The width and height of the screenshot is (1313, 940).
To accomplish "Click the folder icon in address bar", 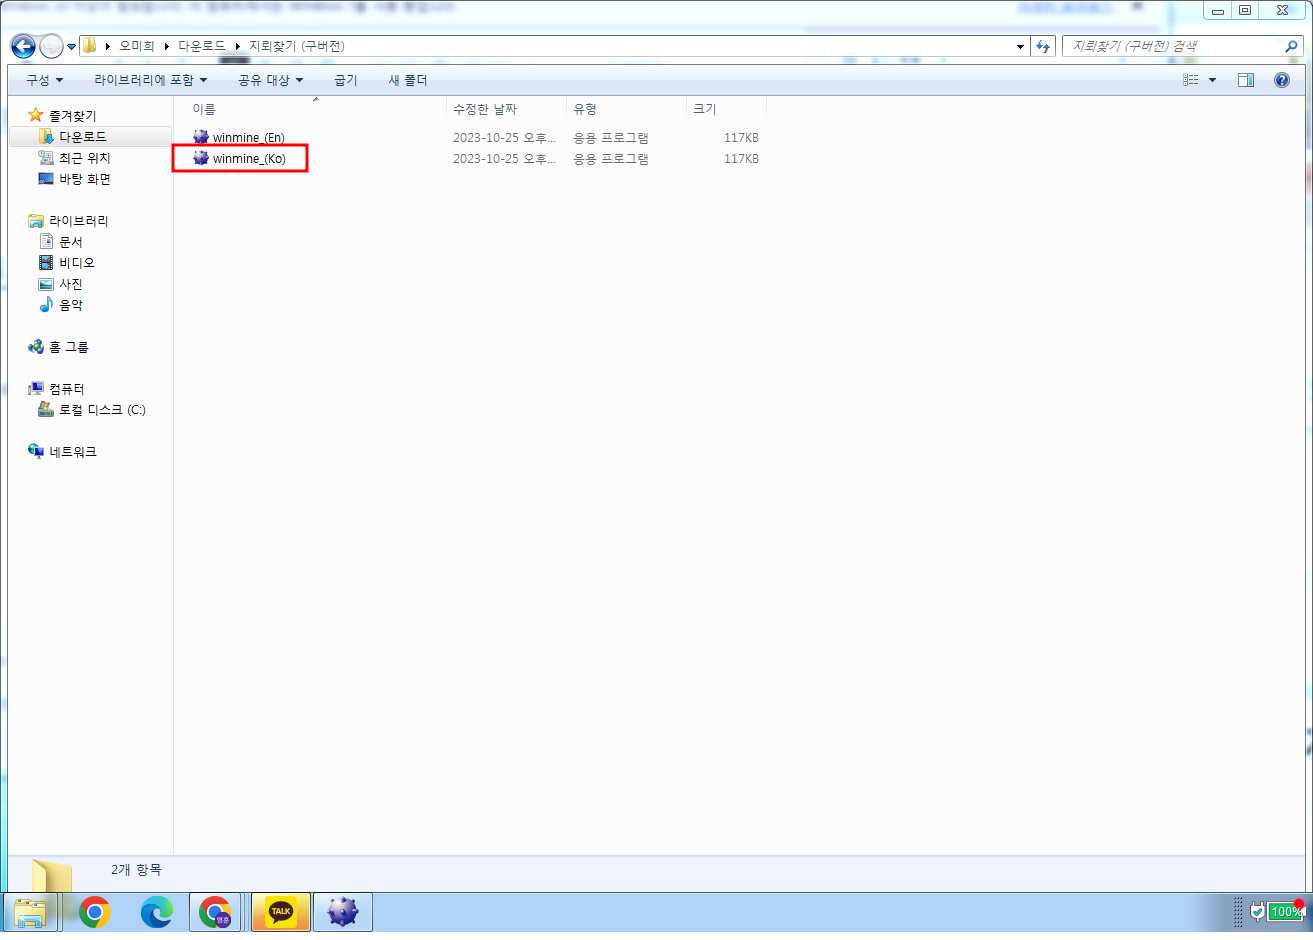I will (x=90, y=46).
